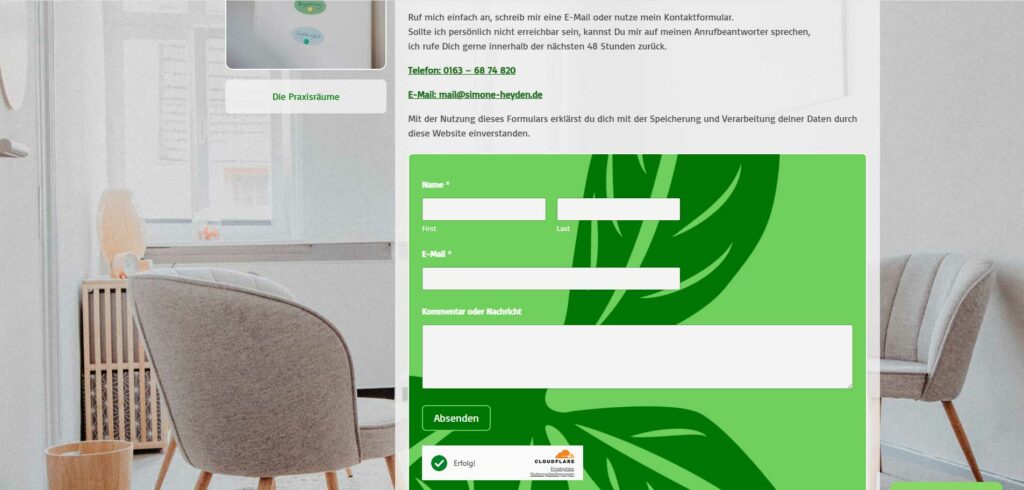Click the green button at bottom right corner

(x=946, y=486)
